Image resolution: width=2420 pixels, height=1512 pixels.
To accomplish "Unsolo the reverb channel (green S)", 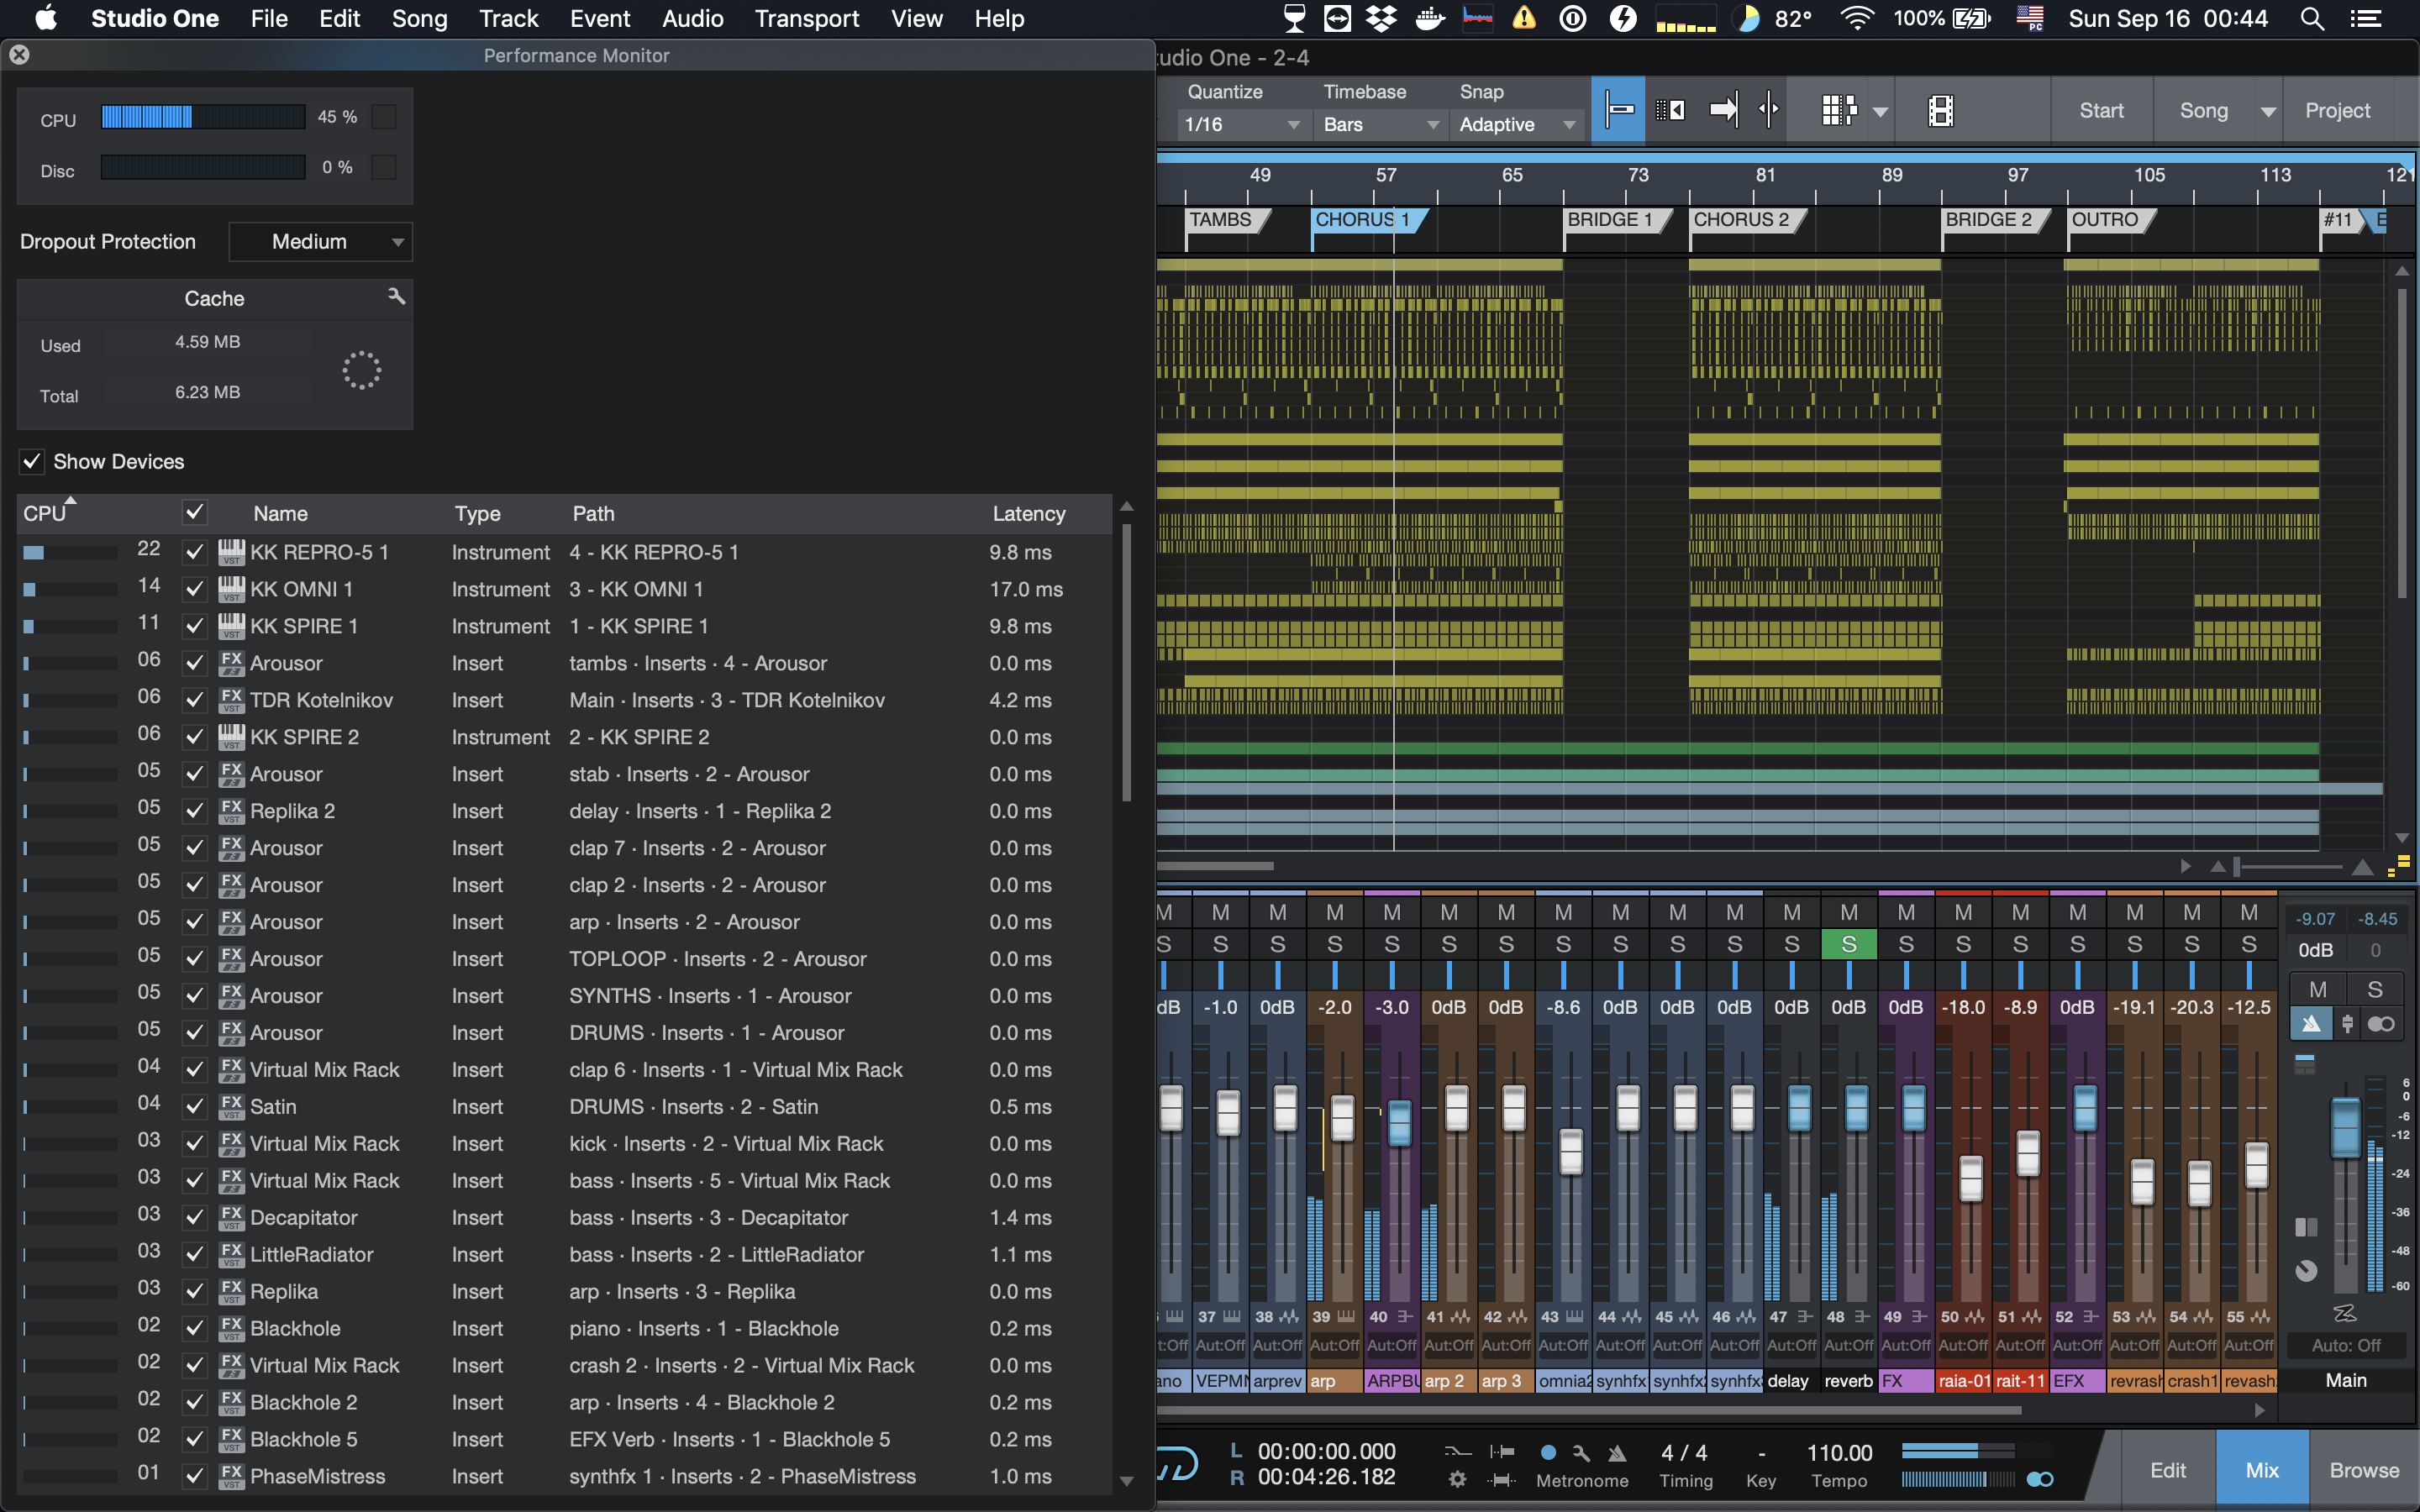I will point(1849,944).
